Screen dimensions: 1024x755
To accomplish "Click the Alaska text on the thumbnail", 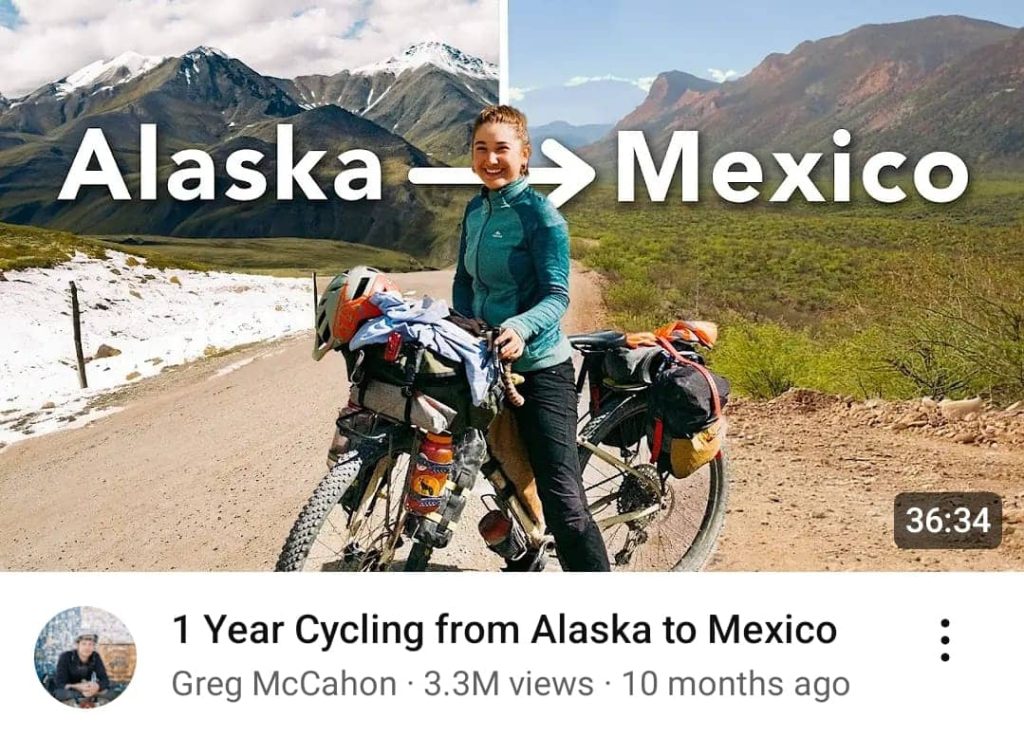I will (x=220, y=164).
